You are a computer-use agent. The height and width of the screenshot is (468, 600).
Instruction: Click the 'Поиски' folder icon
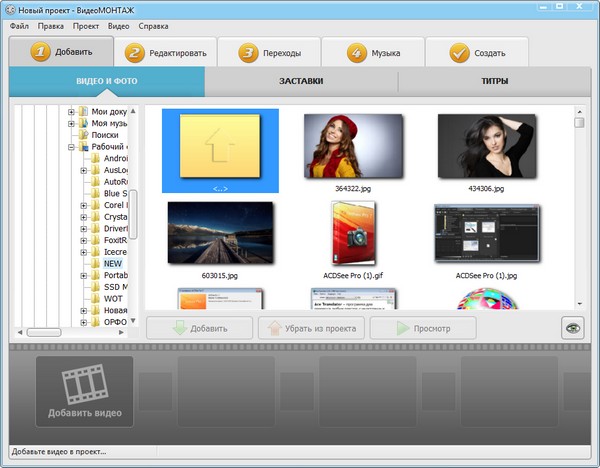pos(84,135)
